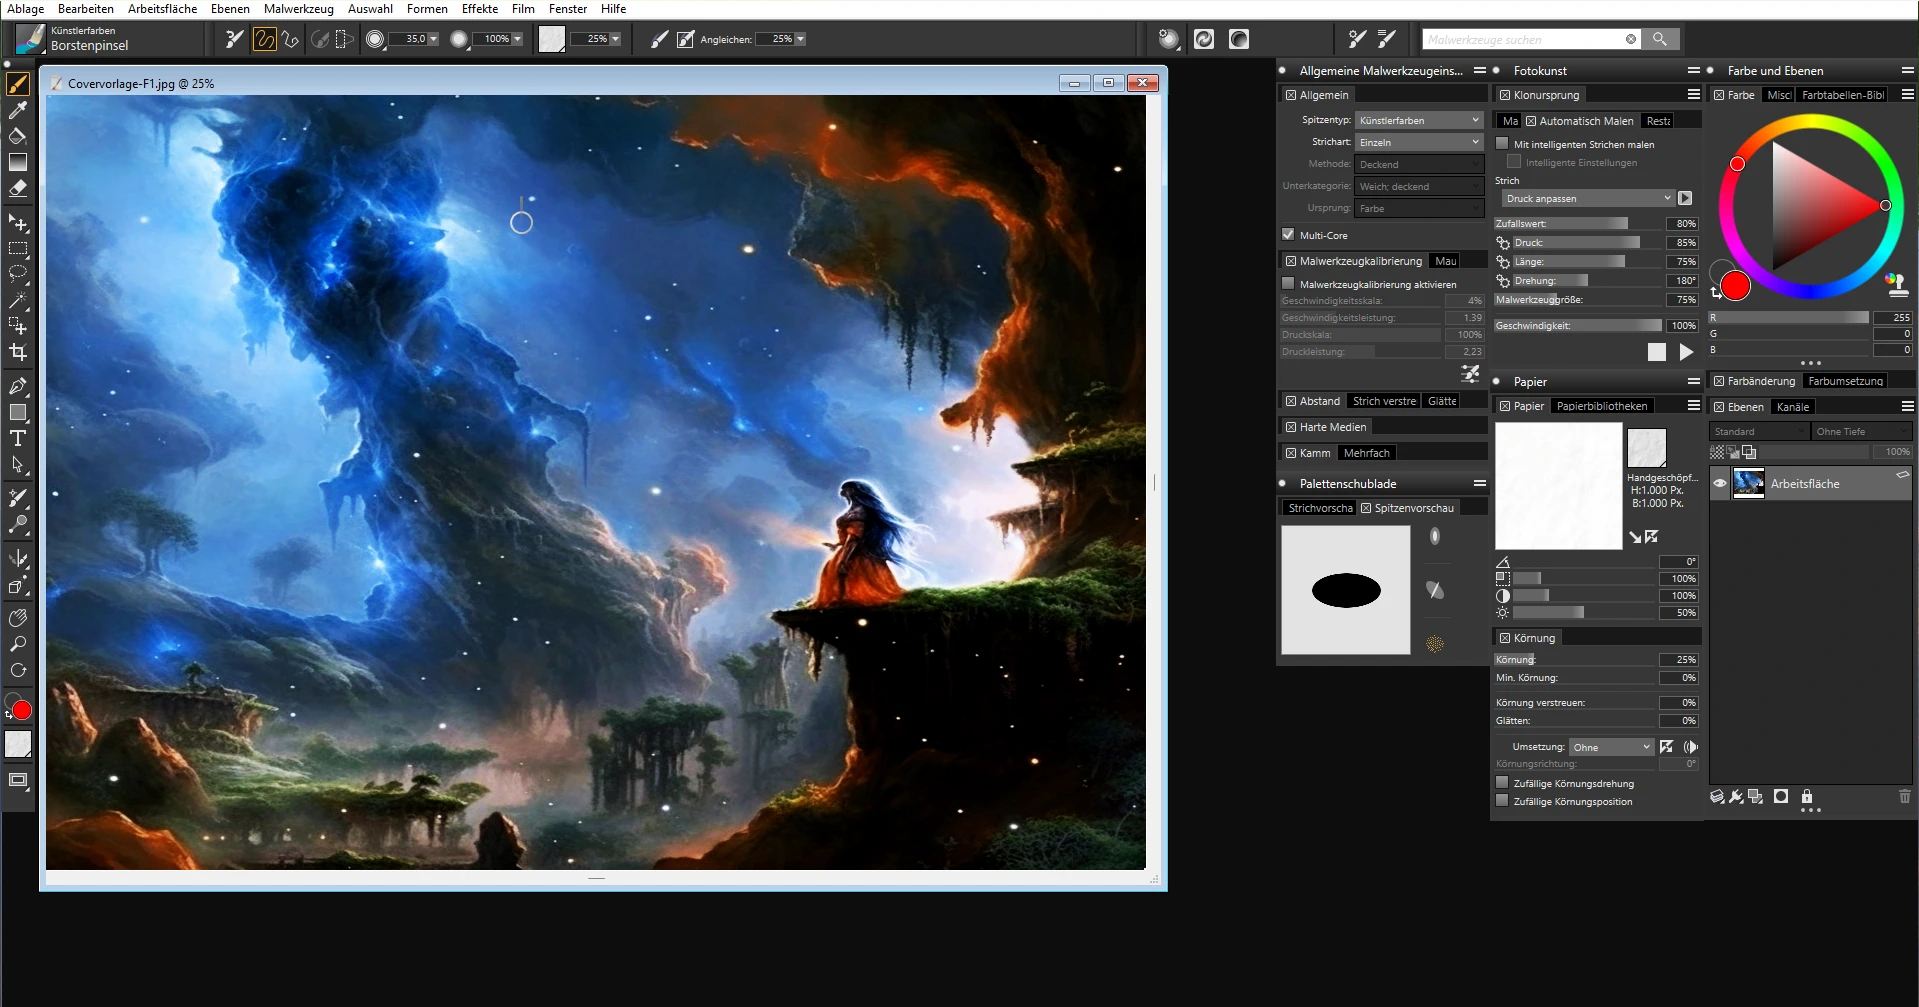Viewport: 1919px width, 1007px height.
Task: Switch to the Kanäle tab
Action: pos(1793,407)
